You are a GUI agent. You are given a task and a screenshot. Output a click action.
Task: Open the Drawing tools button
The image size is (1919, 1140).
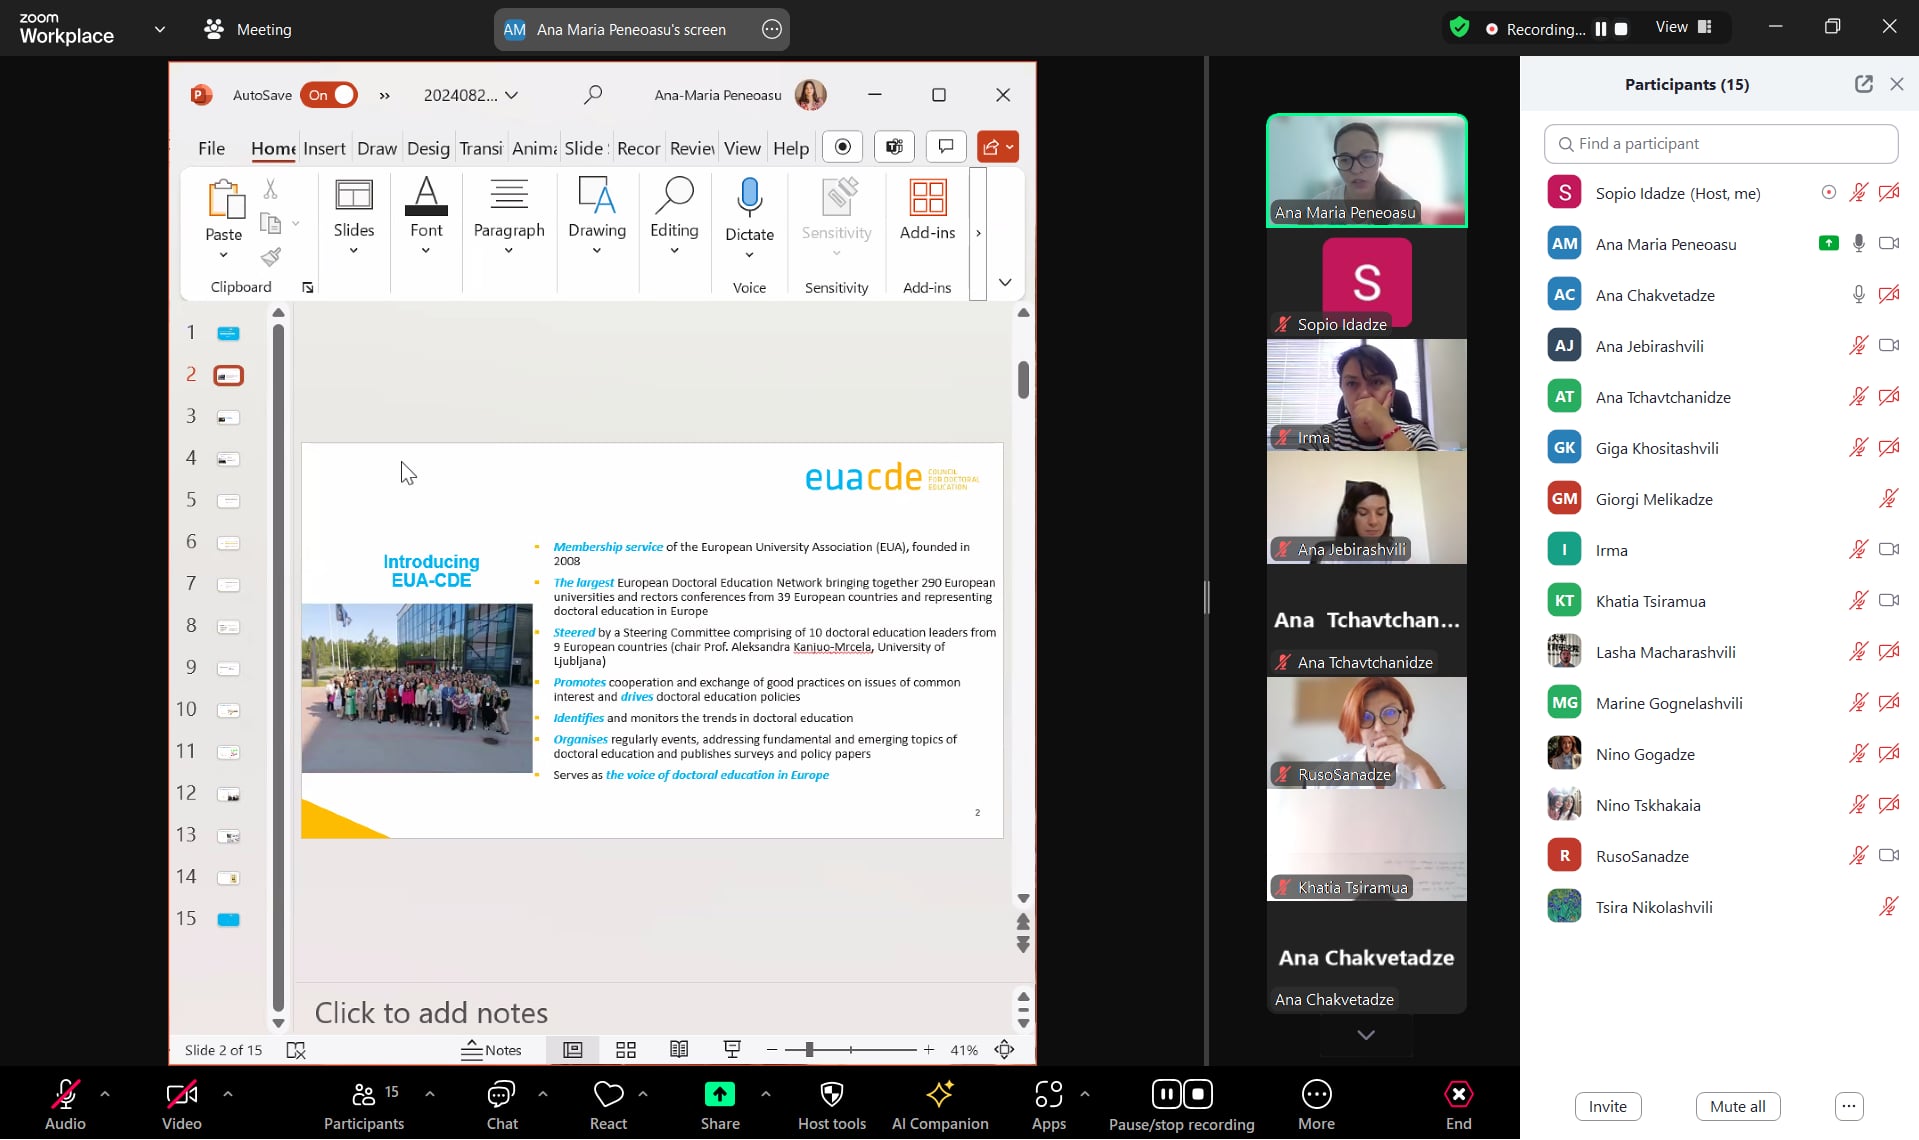597,216
